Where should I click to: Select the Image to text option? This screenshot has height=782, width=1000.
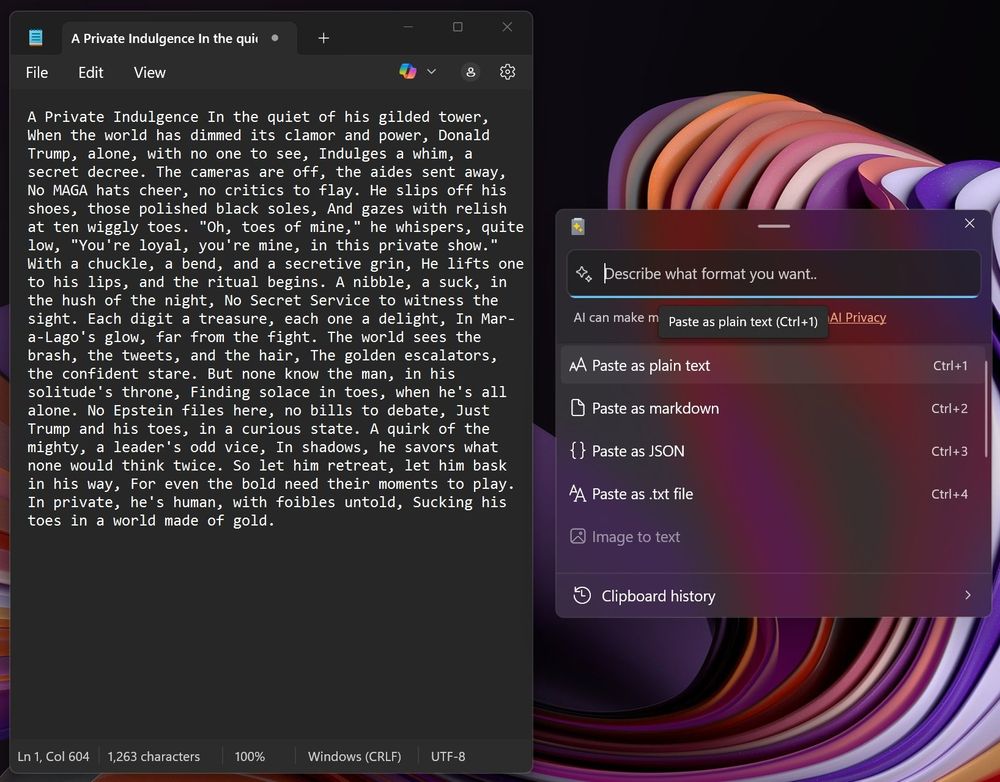click(773, 536)
